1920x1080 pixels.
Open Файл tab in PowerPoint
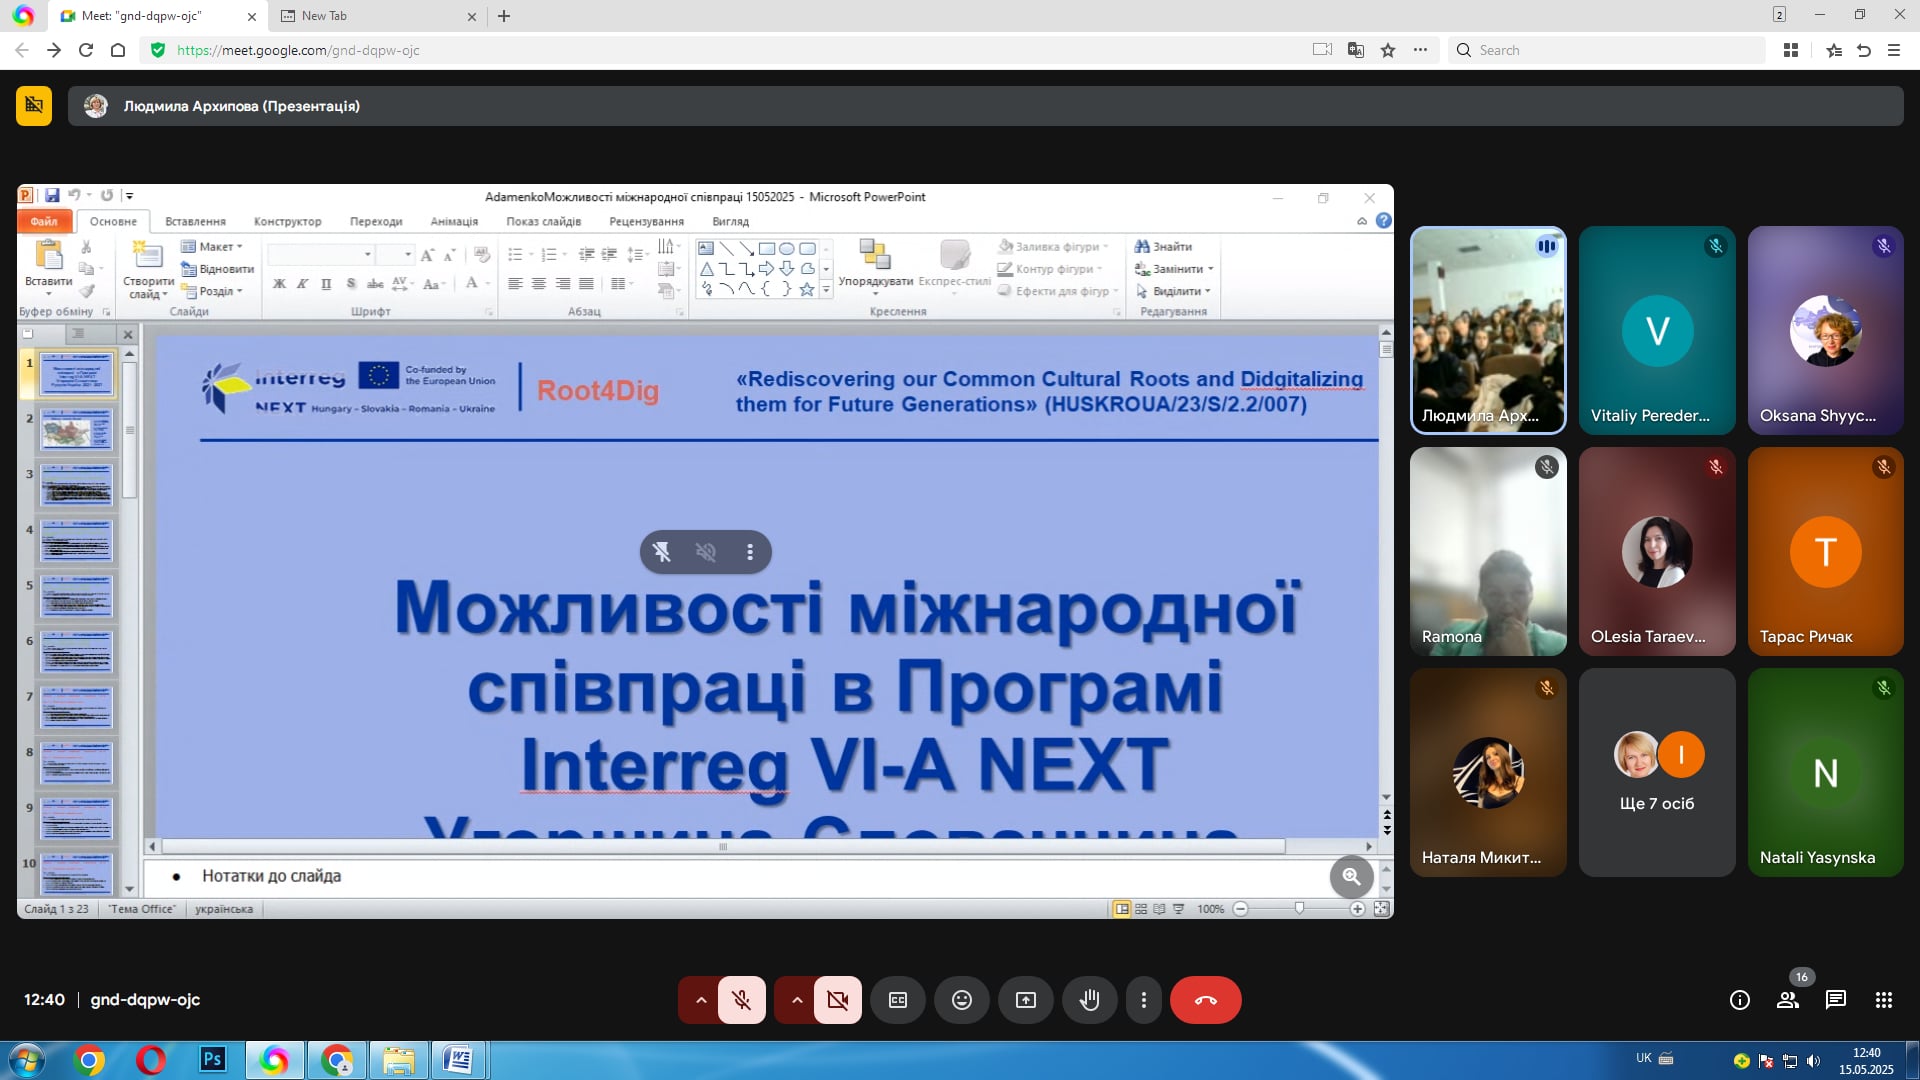44,221
